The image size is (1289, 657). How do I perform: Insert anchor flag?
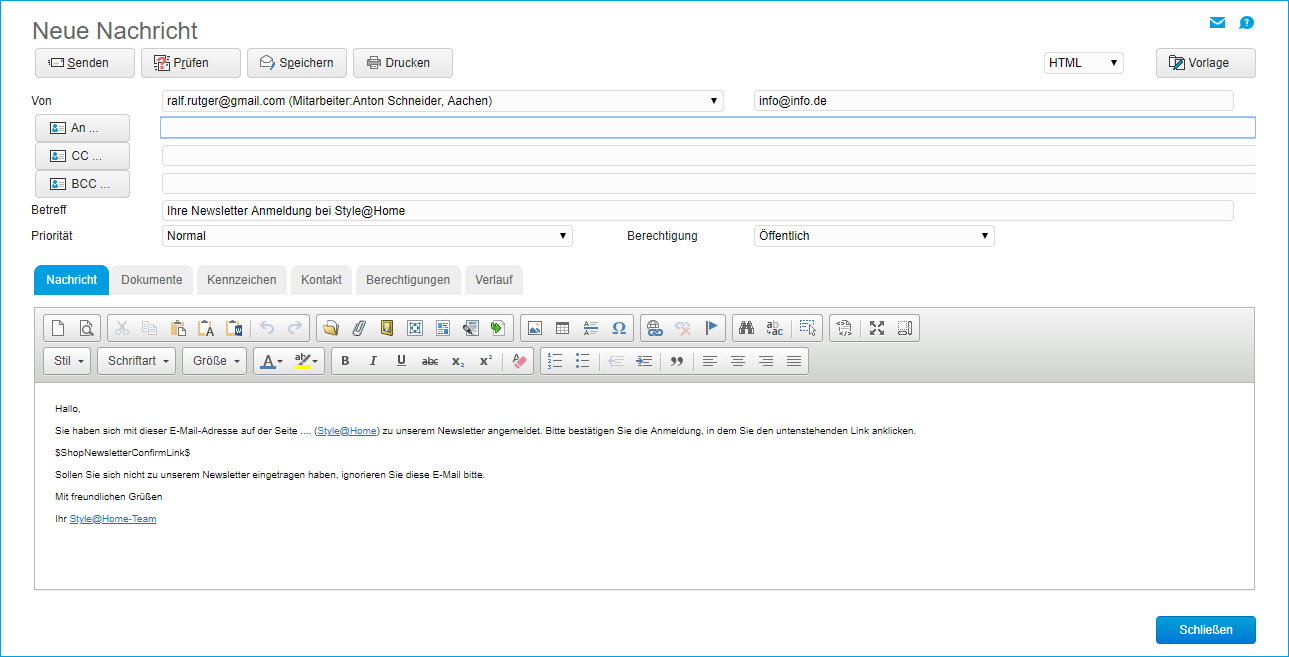click(x=711, y=328)
